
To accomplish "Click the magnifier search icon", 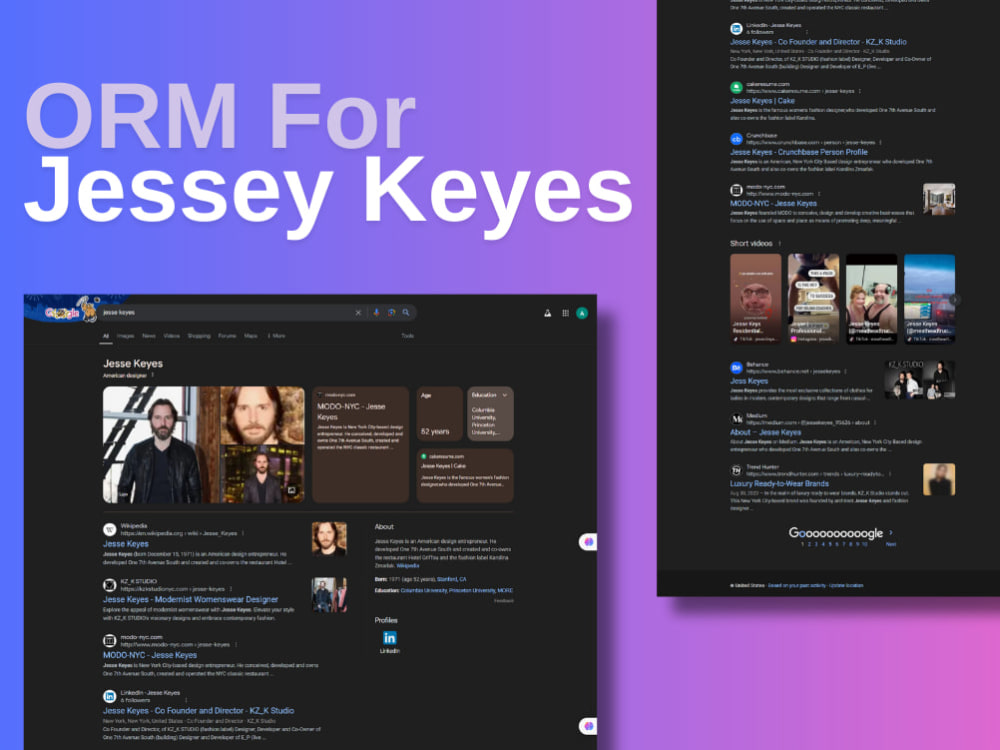I will click(x=406, y=312).
